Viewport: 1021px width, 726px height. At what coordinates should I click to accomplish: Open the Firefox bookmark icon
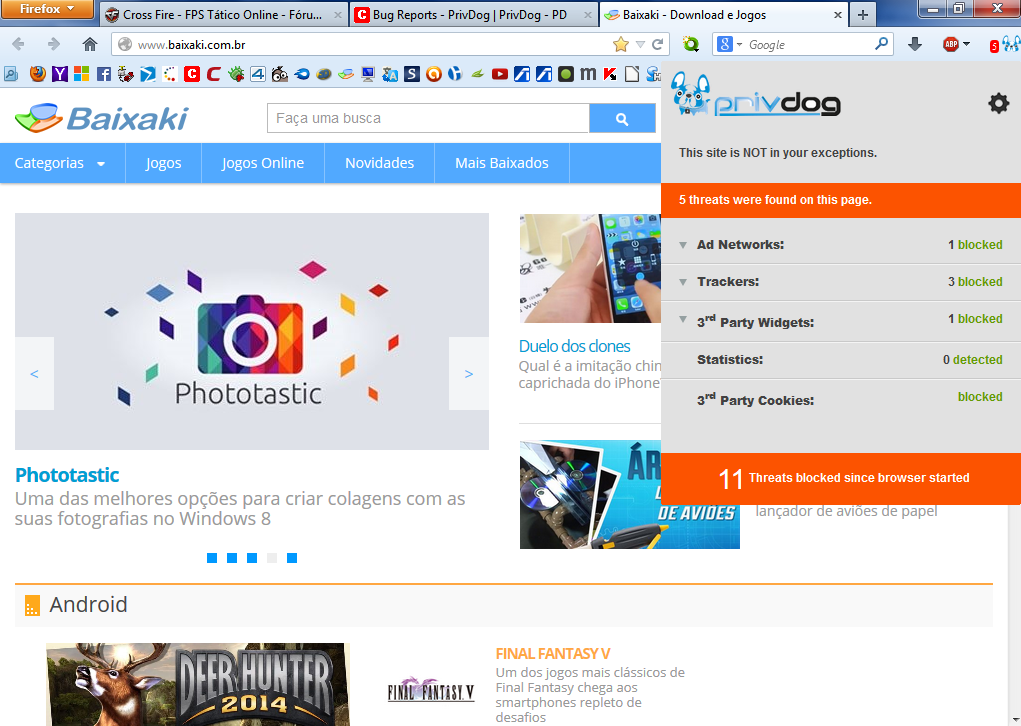point(38,74)
